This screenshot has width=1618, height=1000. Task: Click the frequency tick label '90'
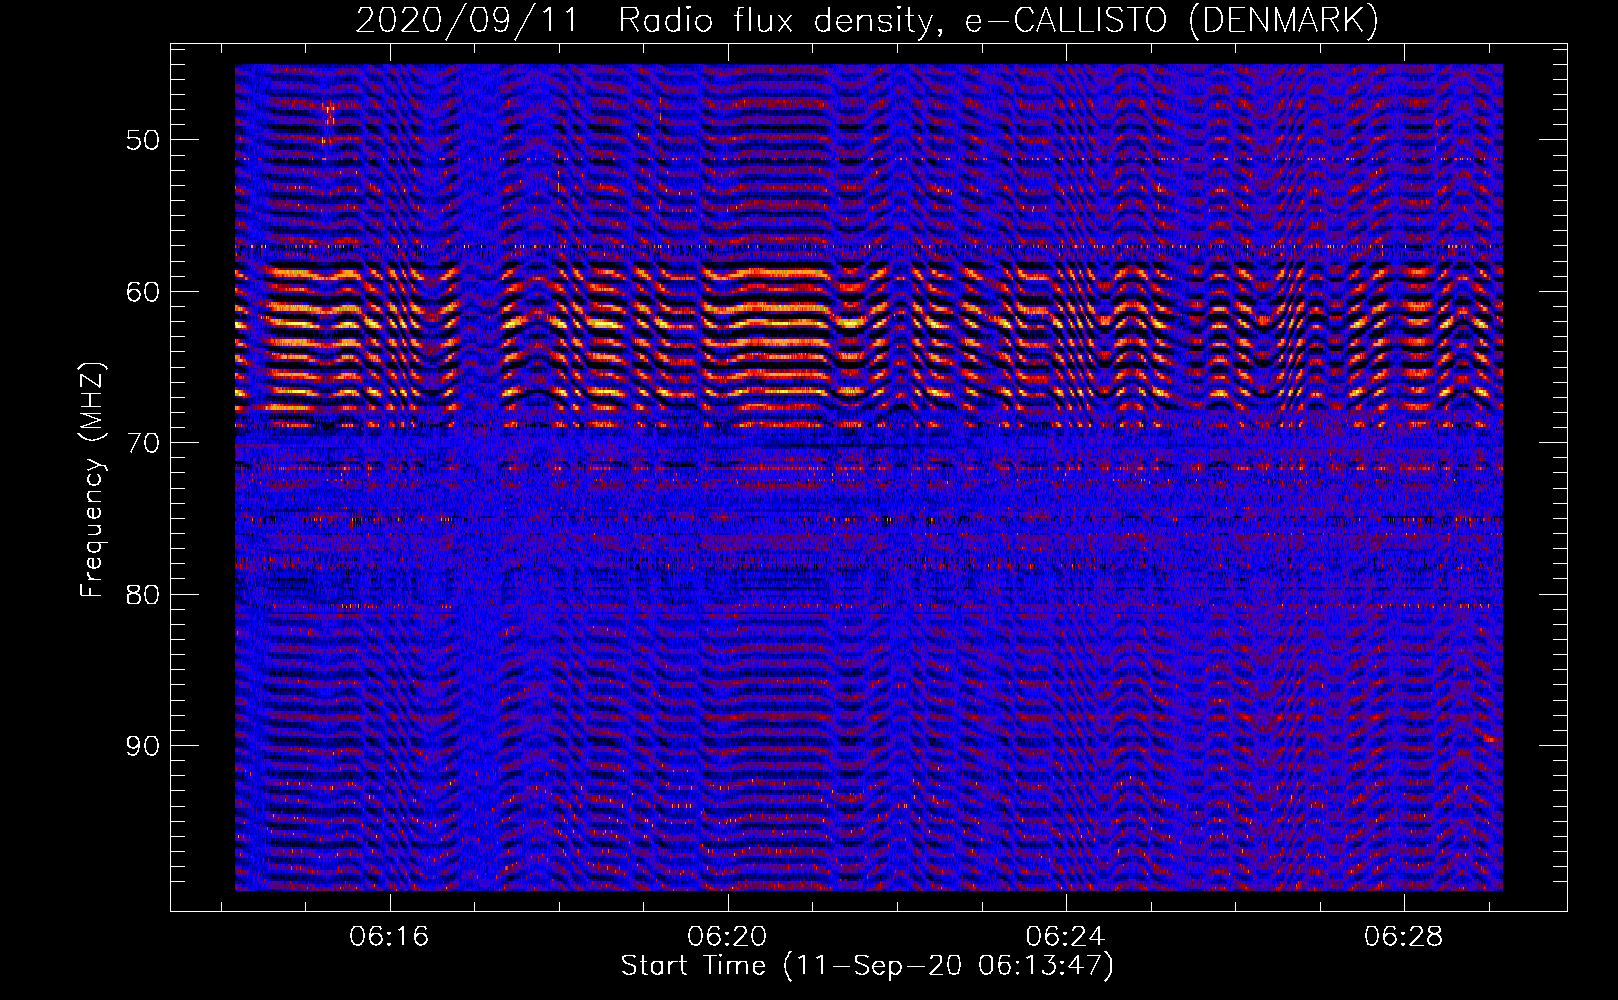pos(143,747)
